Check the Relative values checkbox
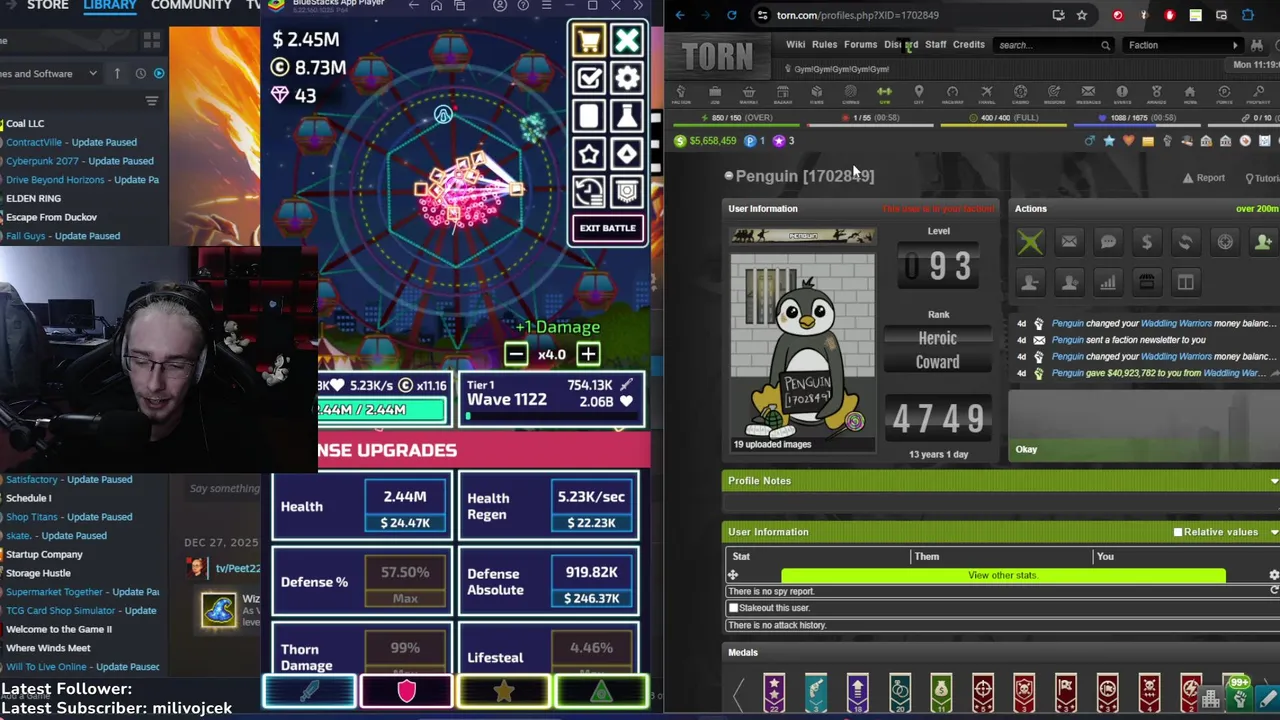The height and width of the screenshot is (720, 1280). coord(1178,532)
